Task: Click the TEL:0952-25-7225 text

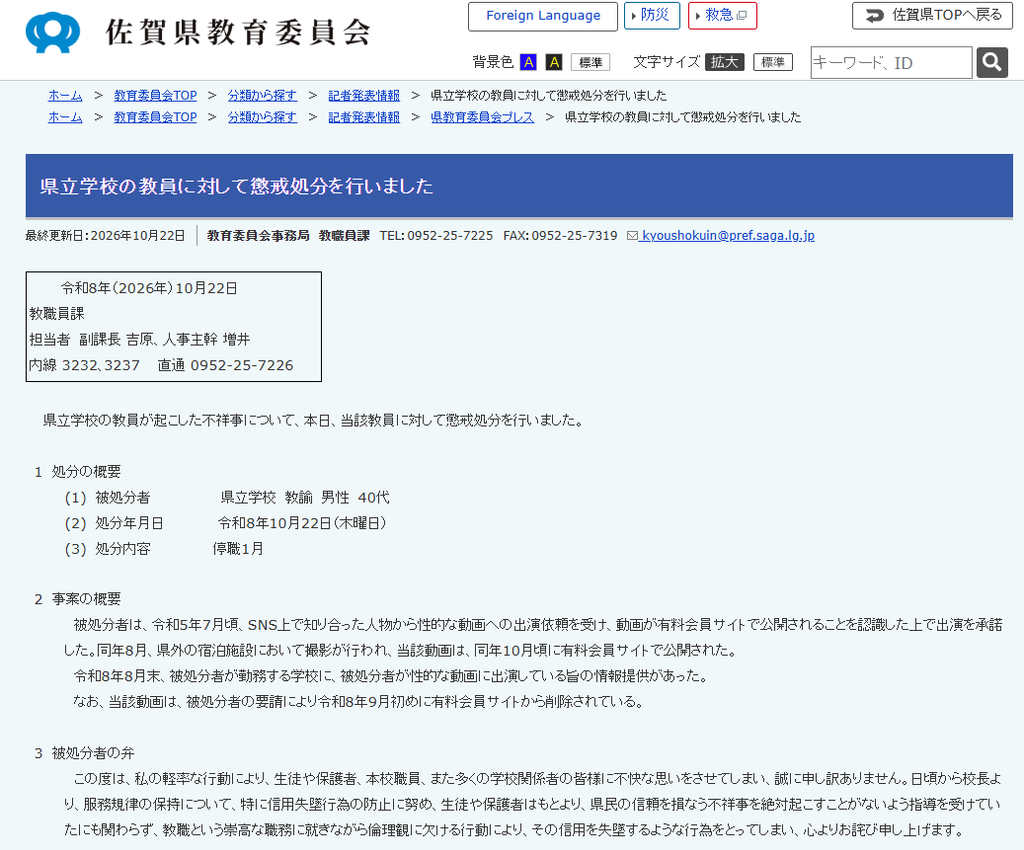Action: click(x=436, y=236)
